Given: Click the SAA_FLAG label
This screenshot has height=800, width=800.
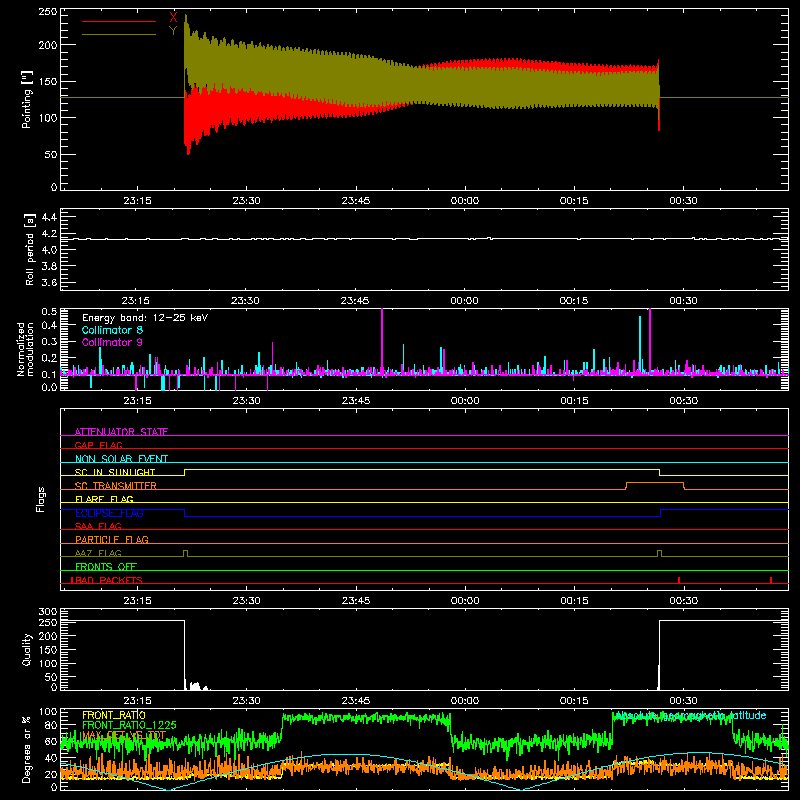Looking at the screenshot, I should tap(98, 526).
